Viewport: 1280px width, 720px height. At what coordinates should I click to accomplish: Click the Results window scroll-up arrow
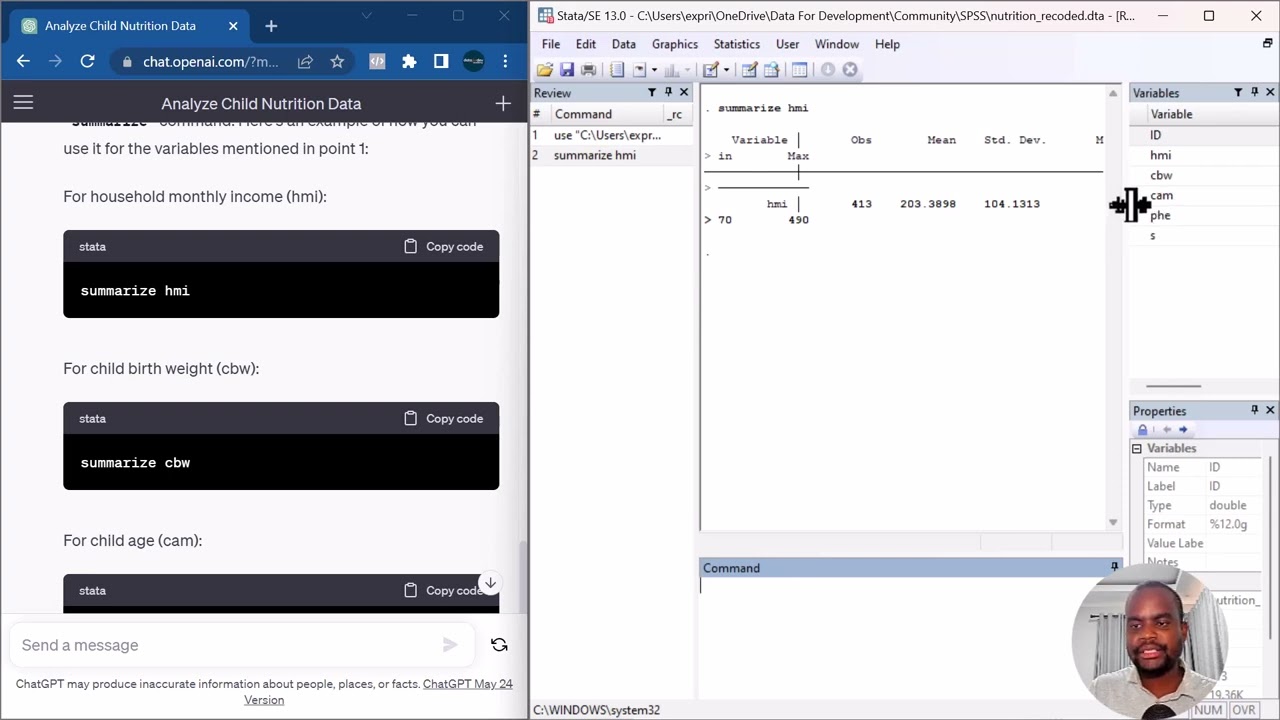coord(1113,93)
